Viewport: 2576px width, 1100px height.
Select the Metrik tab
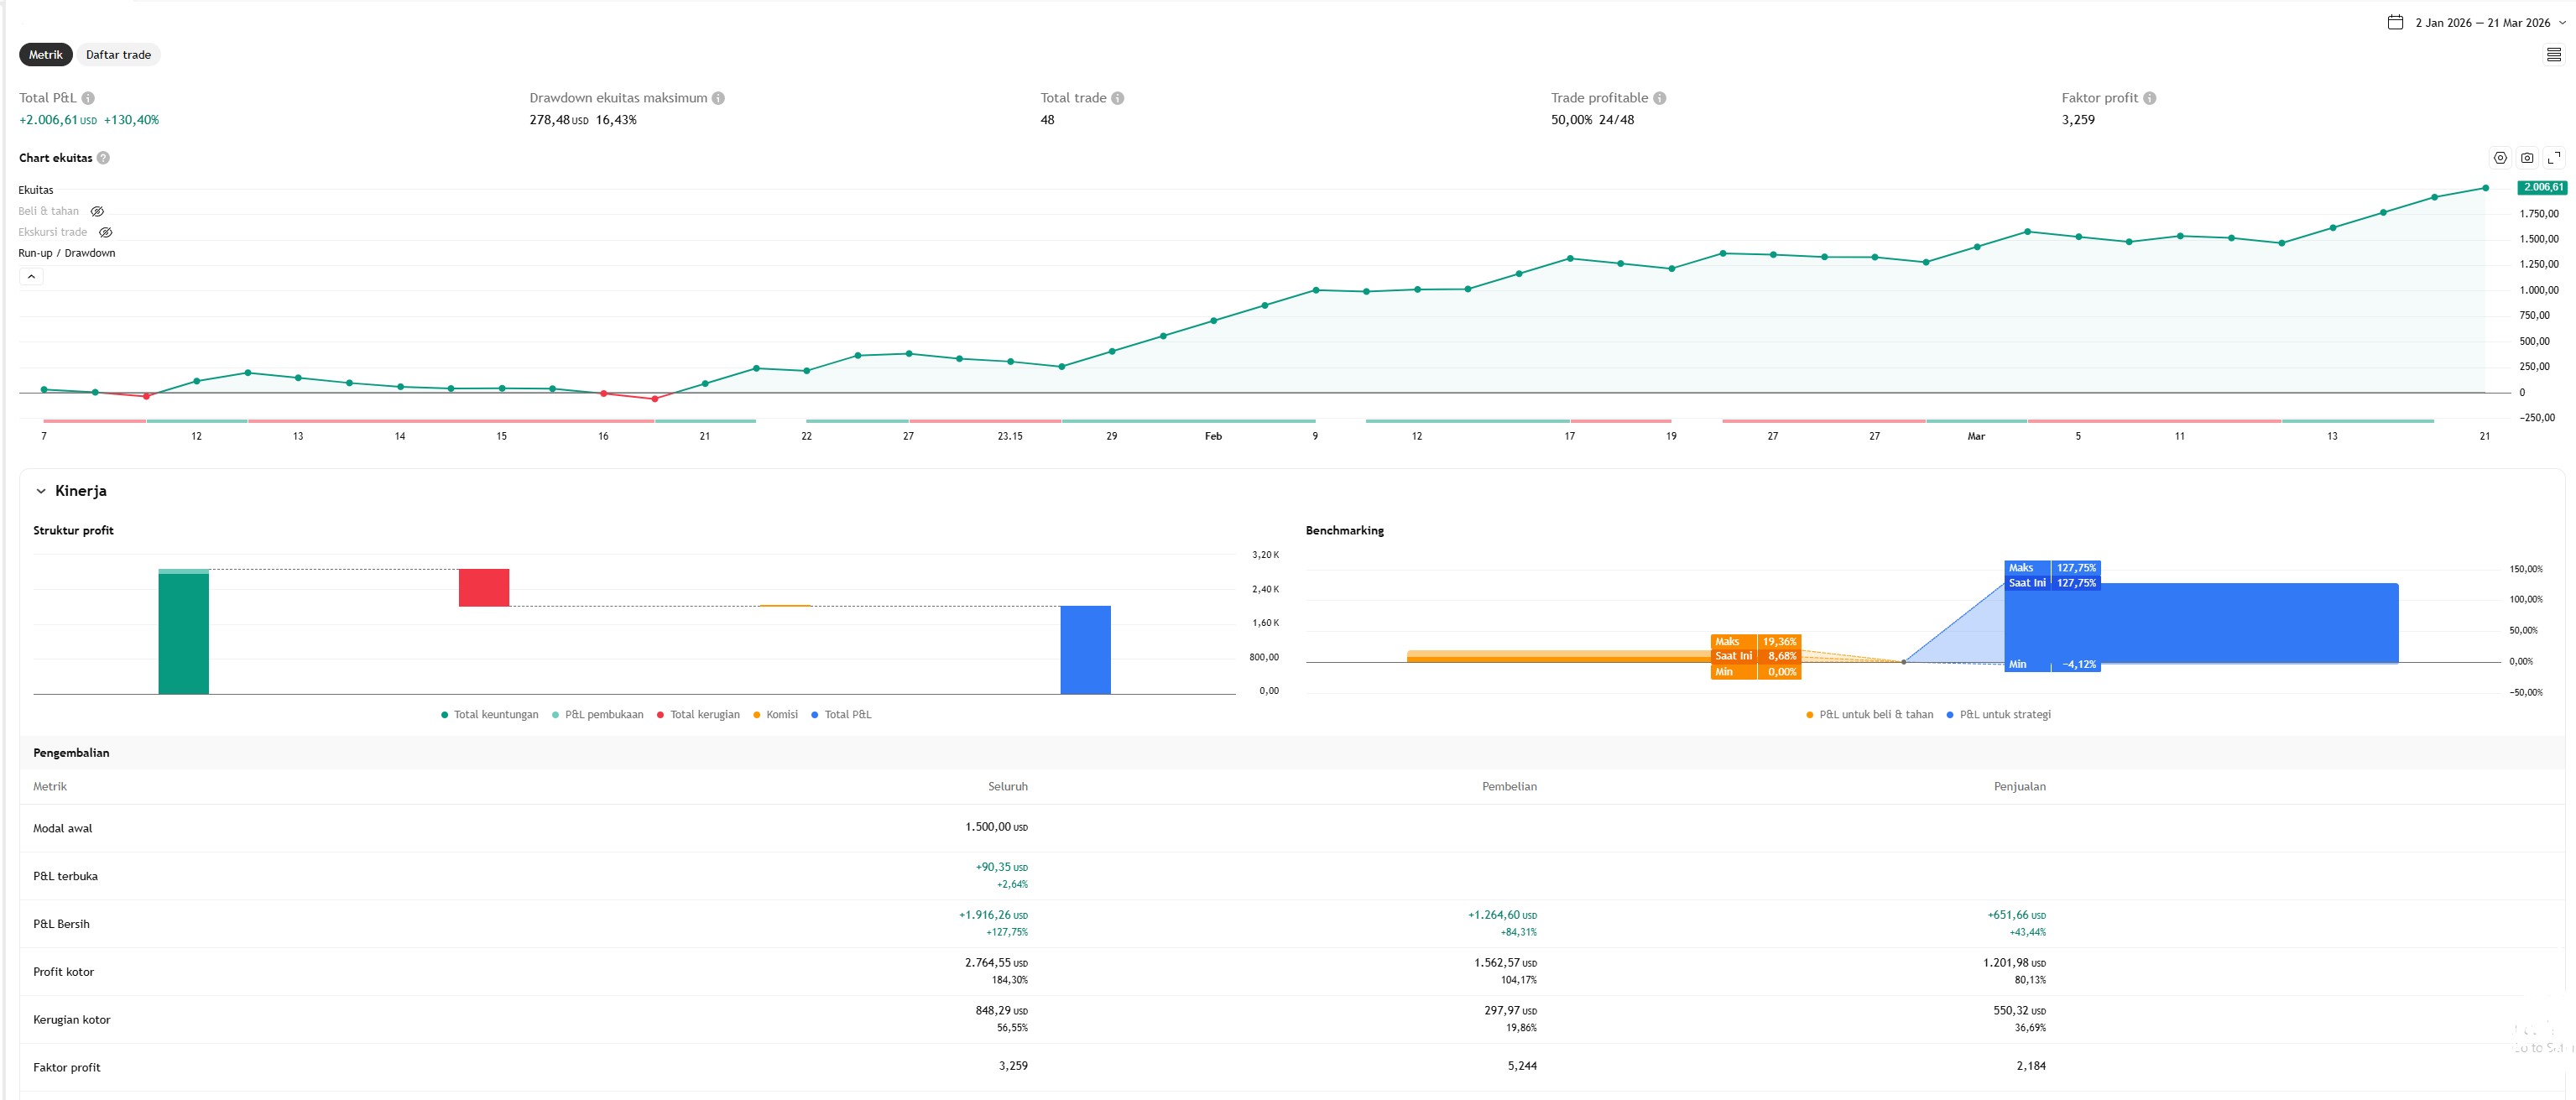point(45,55)
